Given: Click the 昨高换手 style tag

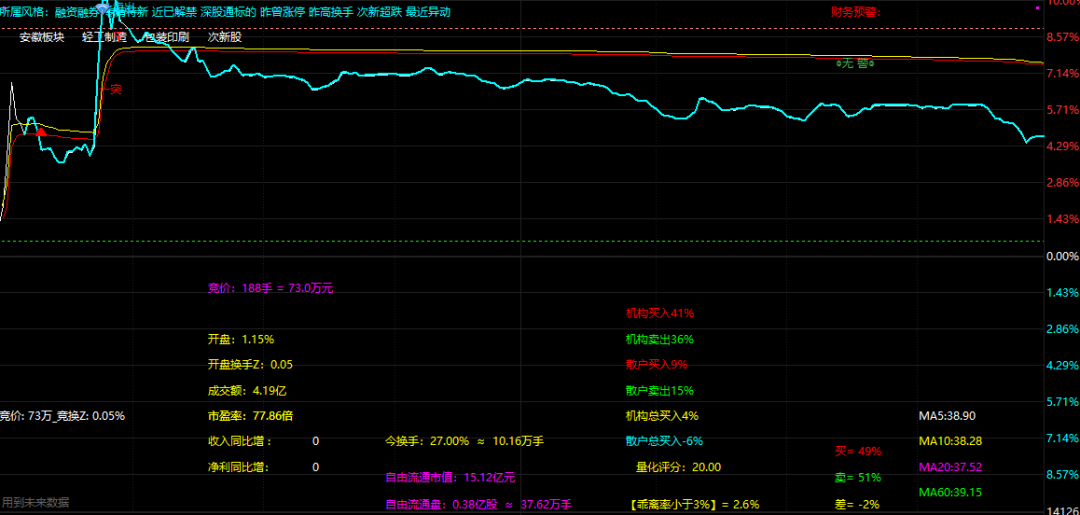Looking at the screenshot, I should (331, 12).
